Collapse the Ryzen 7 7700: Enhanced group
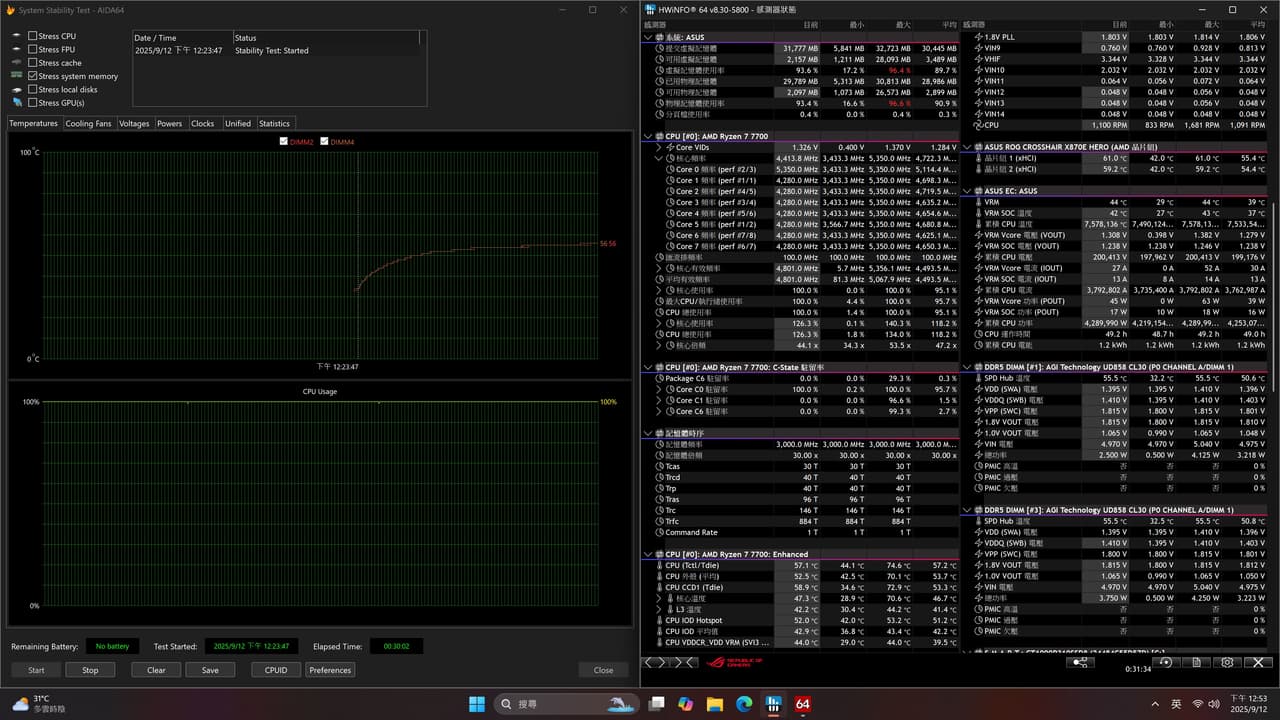This screenshot has height=720, width=1280. (648, 554)
